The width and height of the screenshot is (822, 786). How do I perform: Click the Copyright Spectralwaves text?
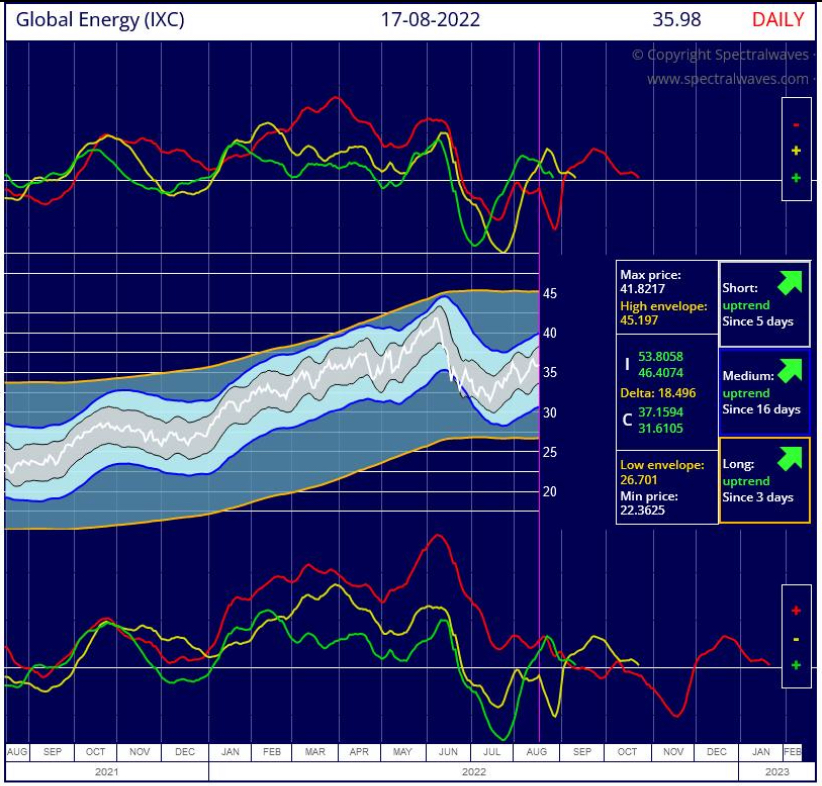720,55
